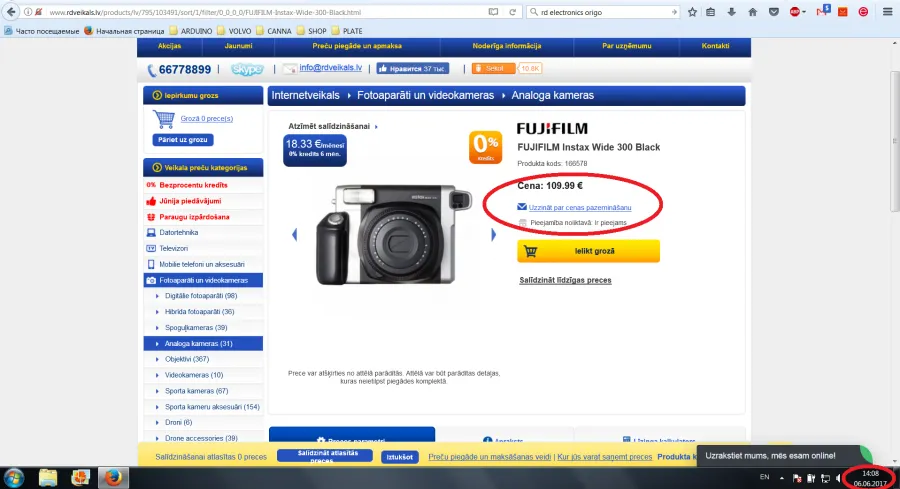This screenshot has width=900, height=489.
Task: Expand Digitālie fotoaparāti (98) subcategory
Action: click(x=203, y=296)
